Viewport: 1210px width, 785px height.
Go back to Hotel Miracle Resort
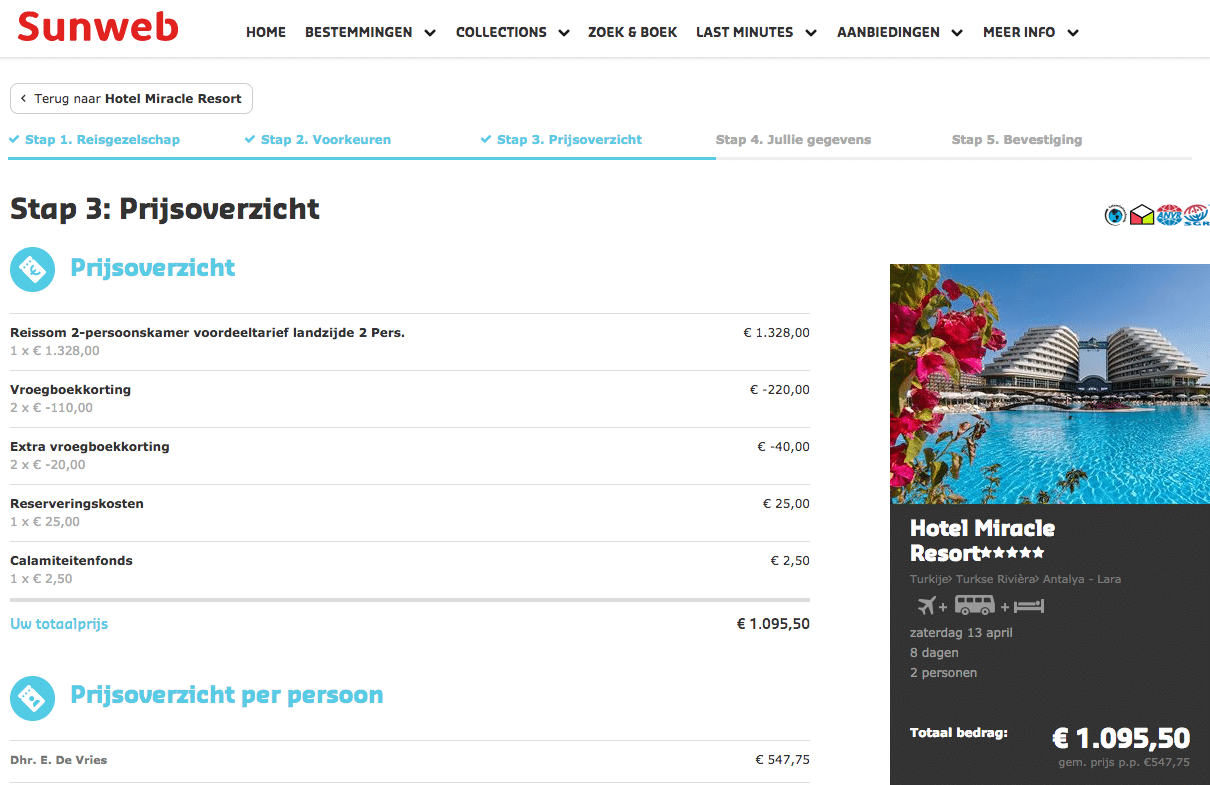[x=132, y=99]
